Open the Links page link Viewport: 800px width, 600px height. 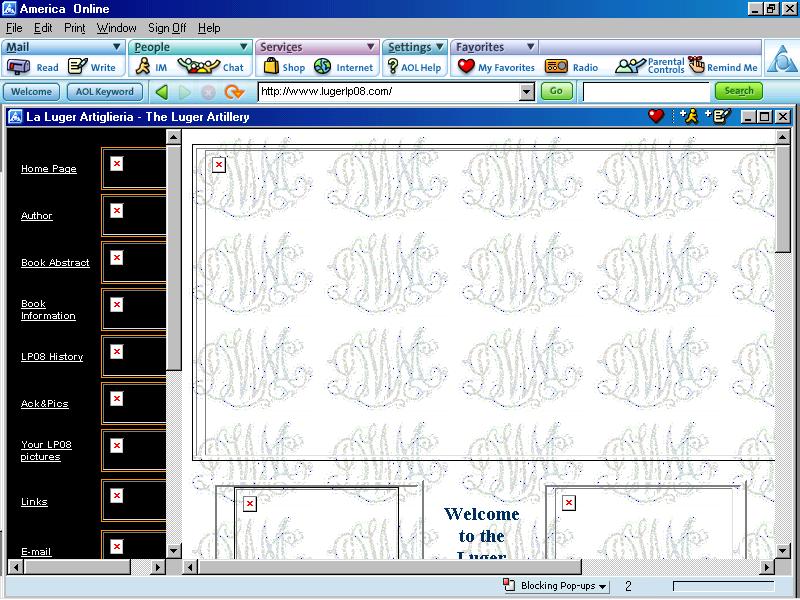tap(34, 502)
